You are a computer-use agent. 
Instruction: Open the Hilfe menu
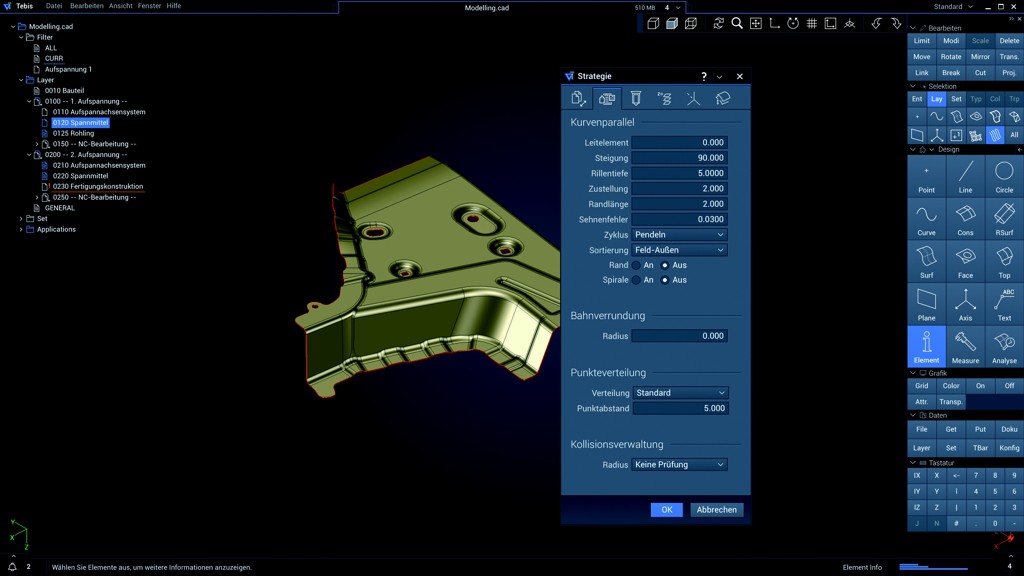[174, 6]
